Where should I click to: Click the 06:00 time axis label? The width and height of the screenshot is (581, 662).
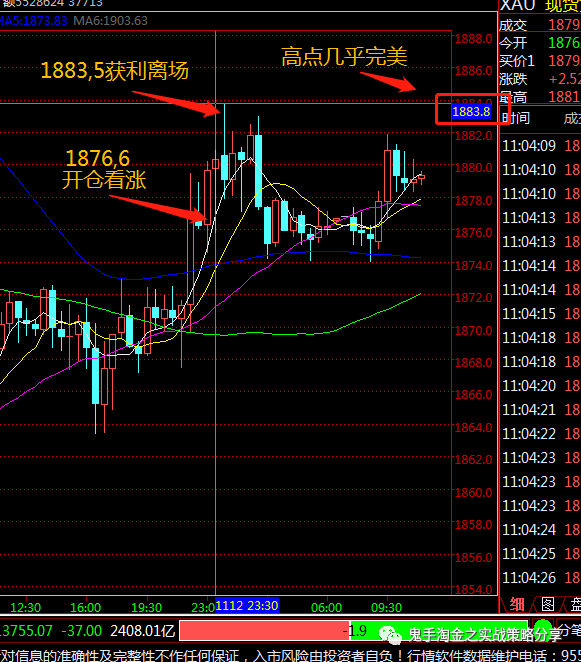click(326, 608)
